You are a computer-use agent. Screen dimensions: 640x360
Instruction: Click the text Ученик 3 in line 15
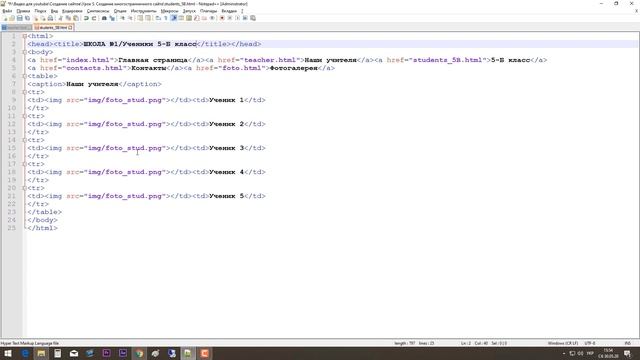227,148
